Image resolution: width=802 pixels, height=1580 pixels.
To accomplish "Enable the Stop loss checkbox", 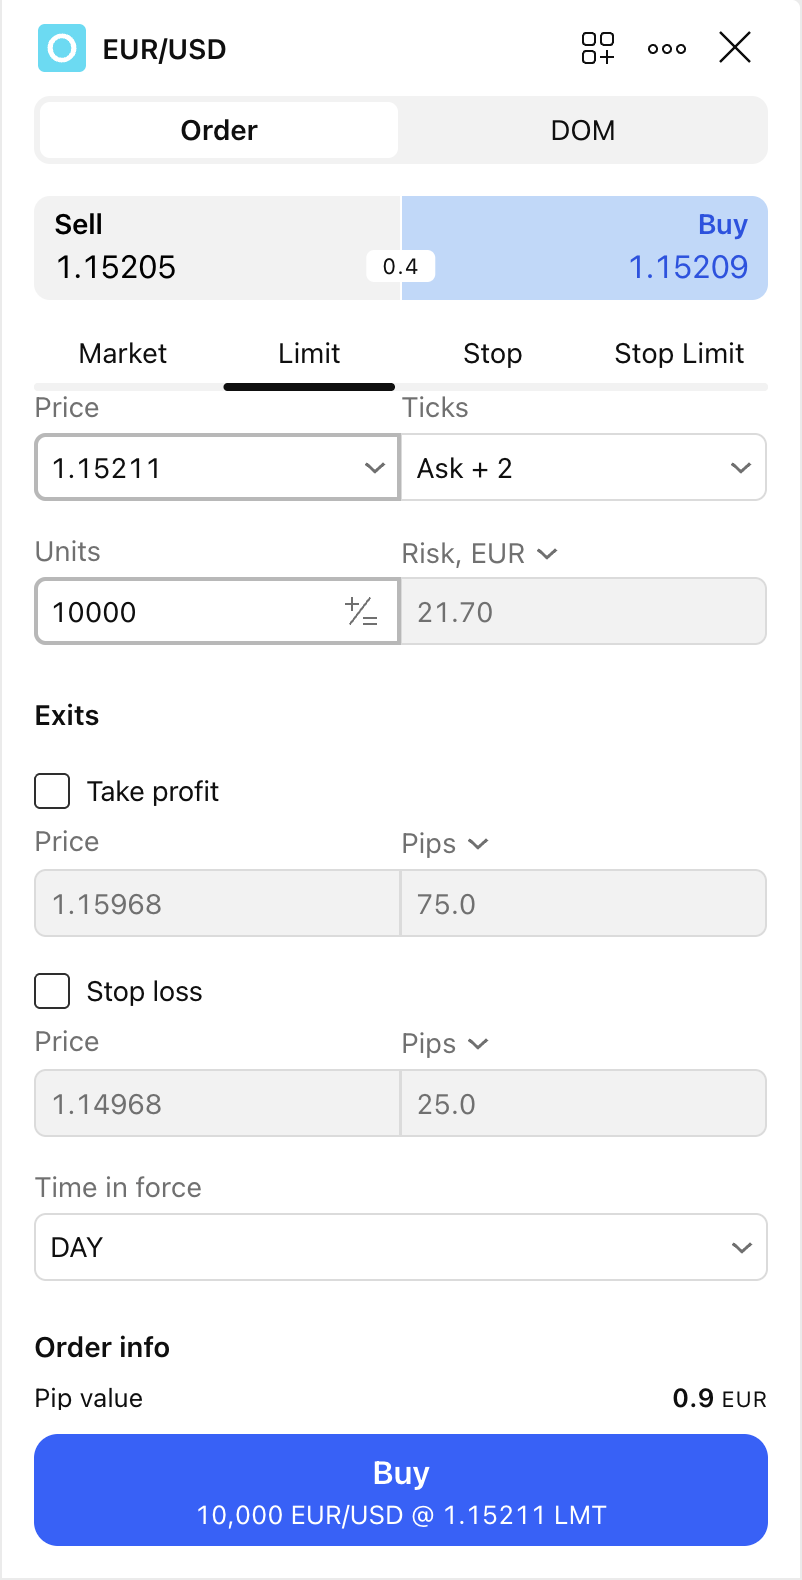I will [53, 991].
